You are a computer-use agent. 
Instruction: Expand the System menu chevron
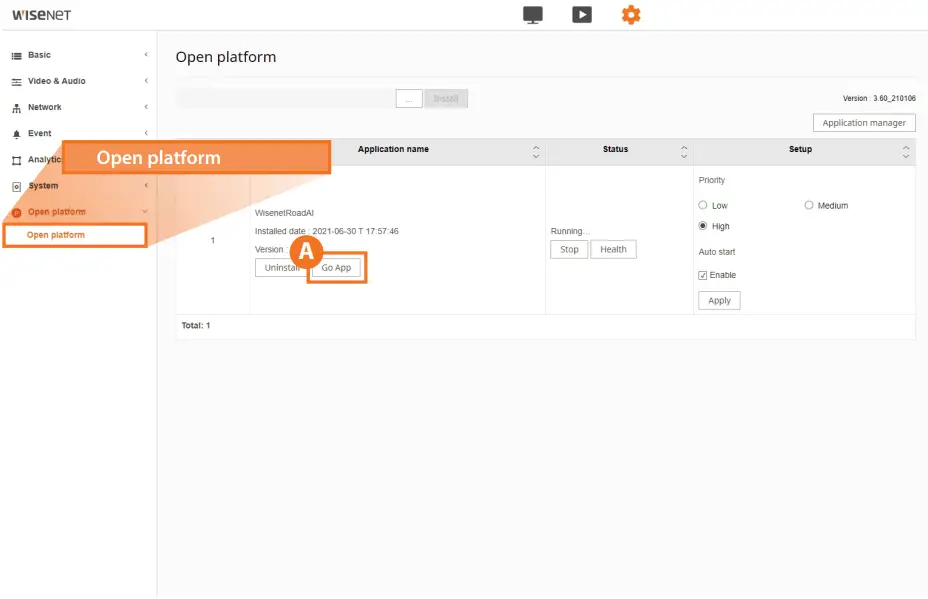[x=146, y=185]
